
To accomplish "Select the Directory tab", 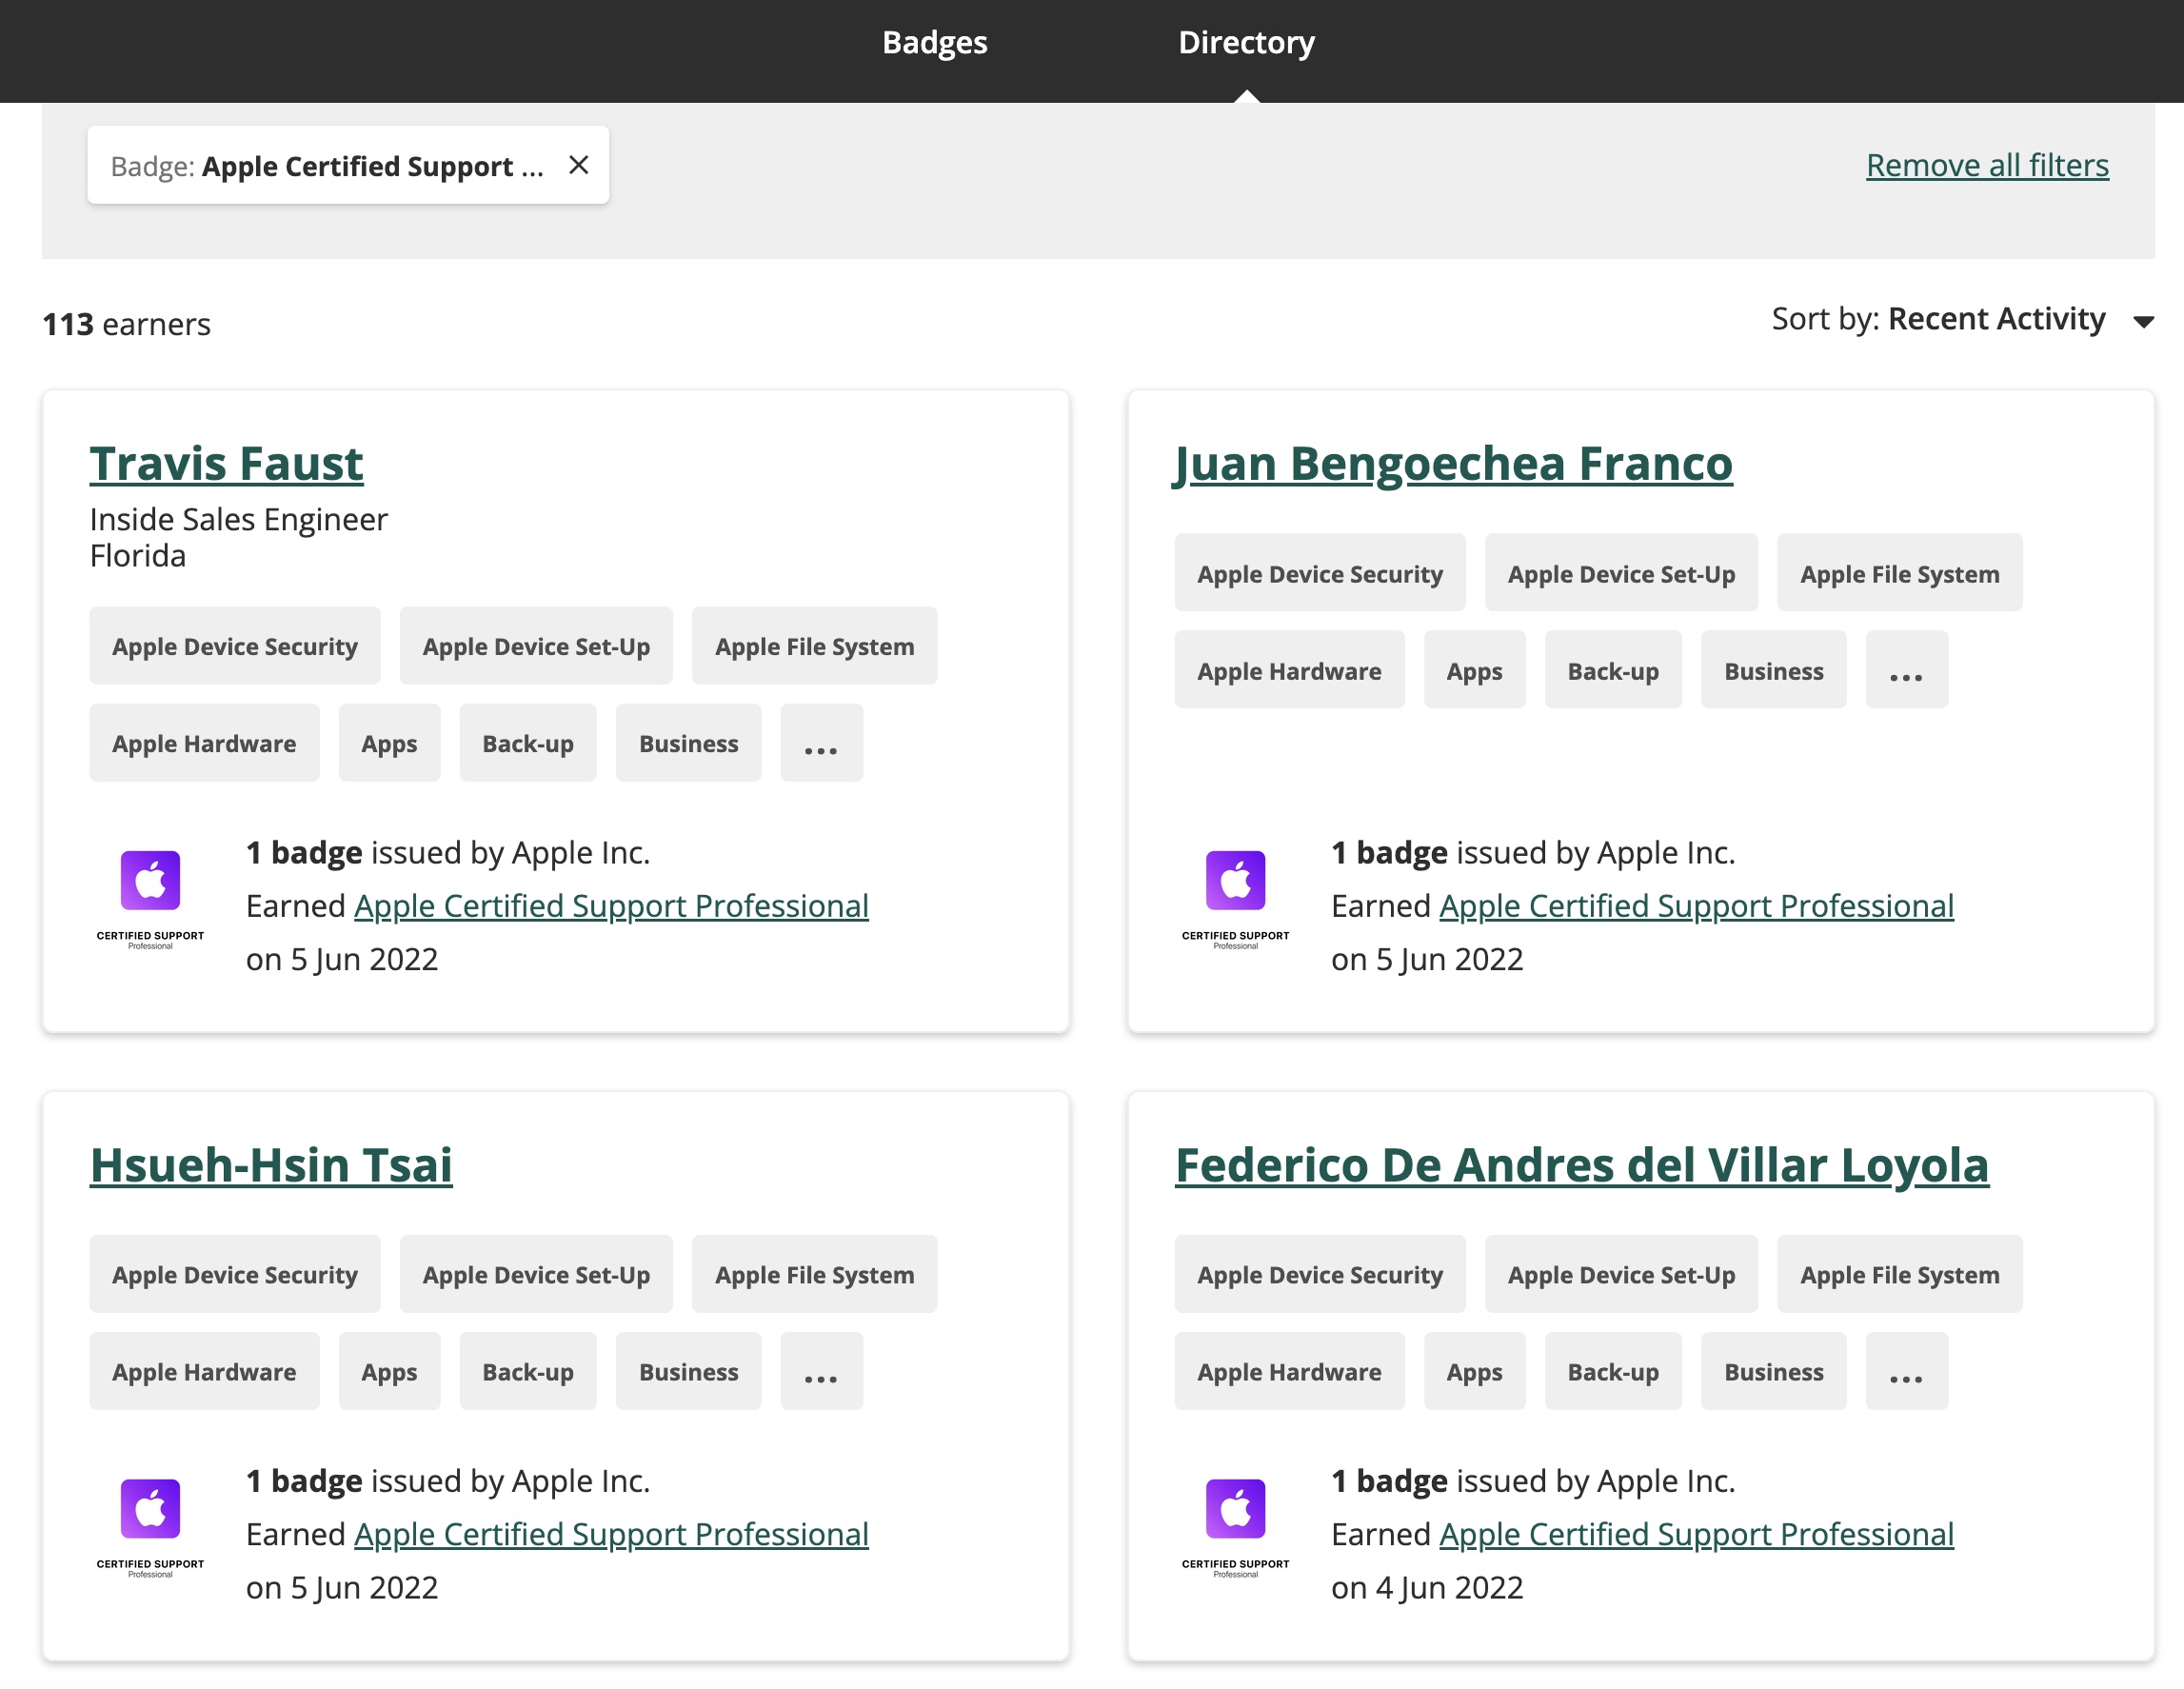I will (x=1245, y=42).
